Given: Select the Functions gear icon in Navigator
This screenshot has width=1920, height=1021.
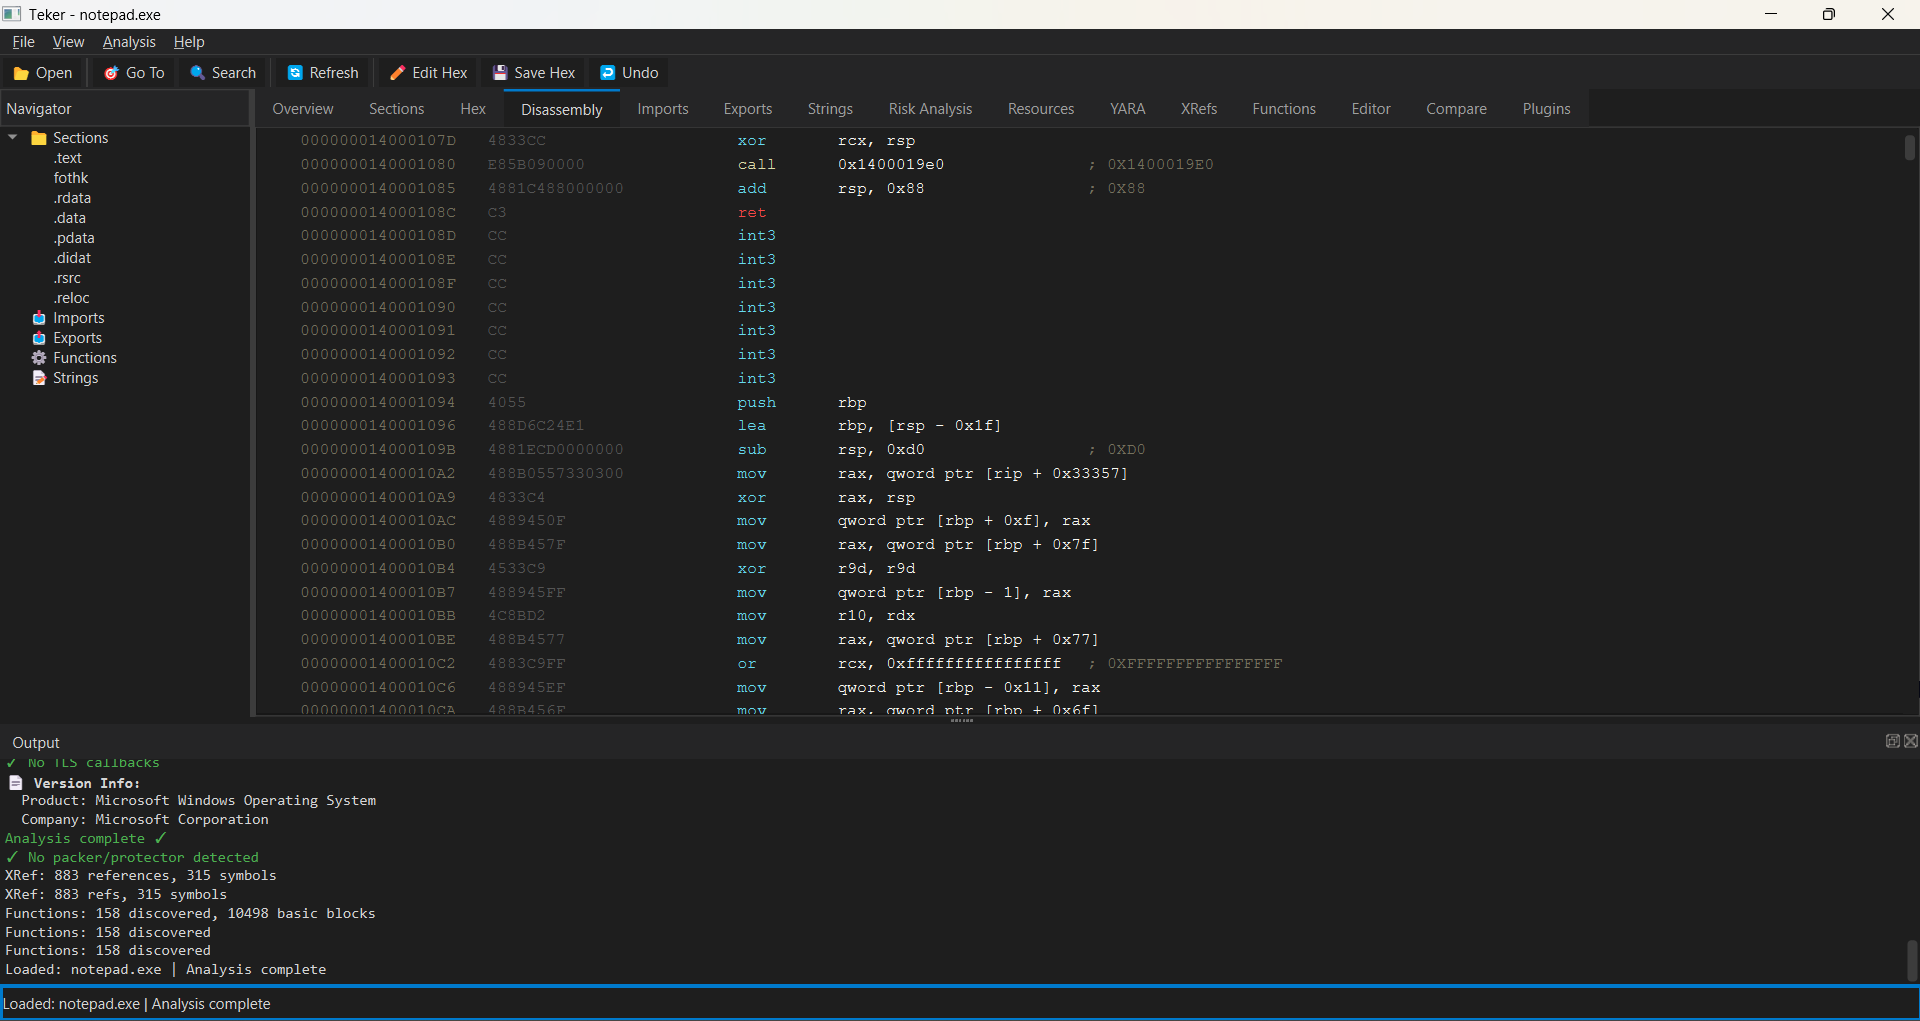Looking at the screenshot, I should tap(39, 358).
